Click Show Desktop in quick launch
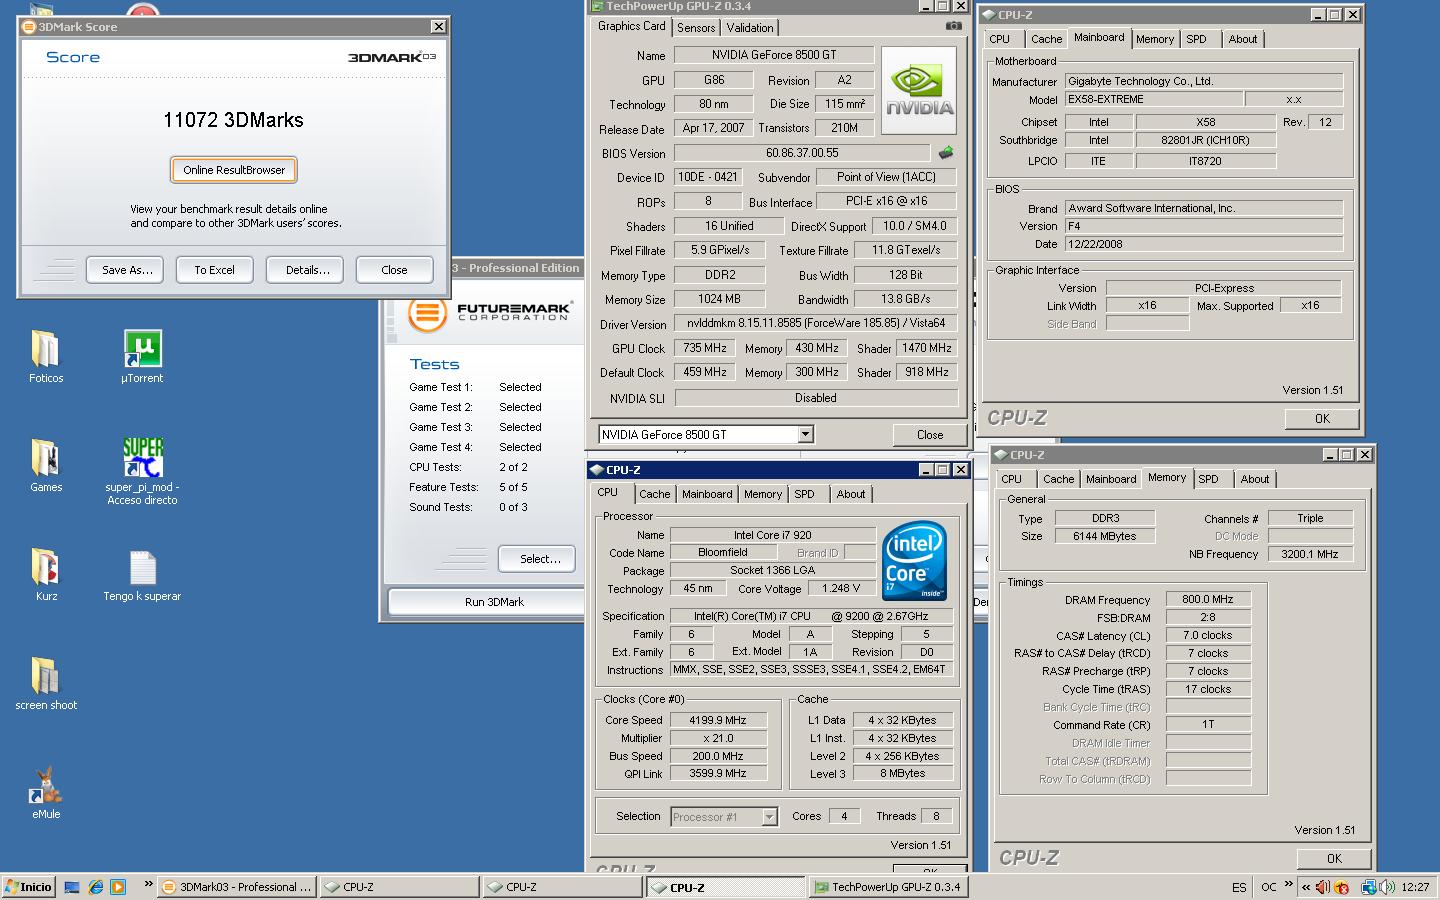Screen dimensions: 1440x900 coord(72,887)
